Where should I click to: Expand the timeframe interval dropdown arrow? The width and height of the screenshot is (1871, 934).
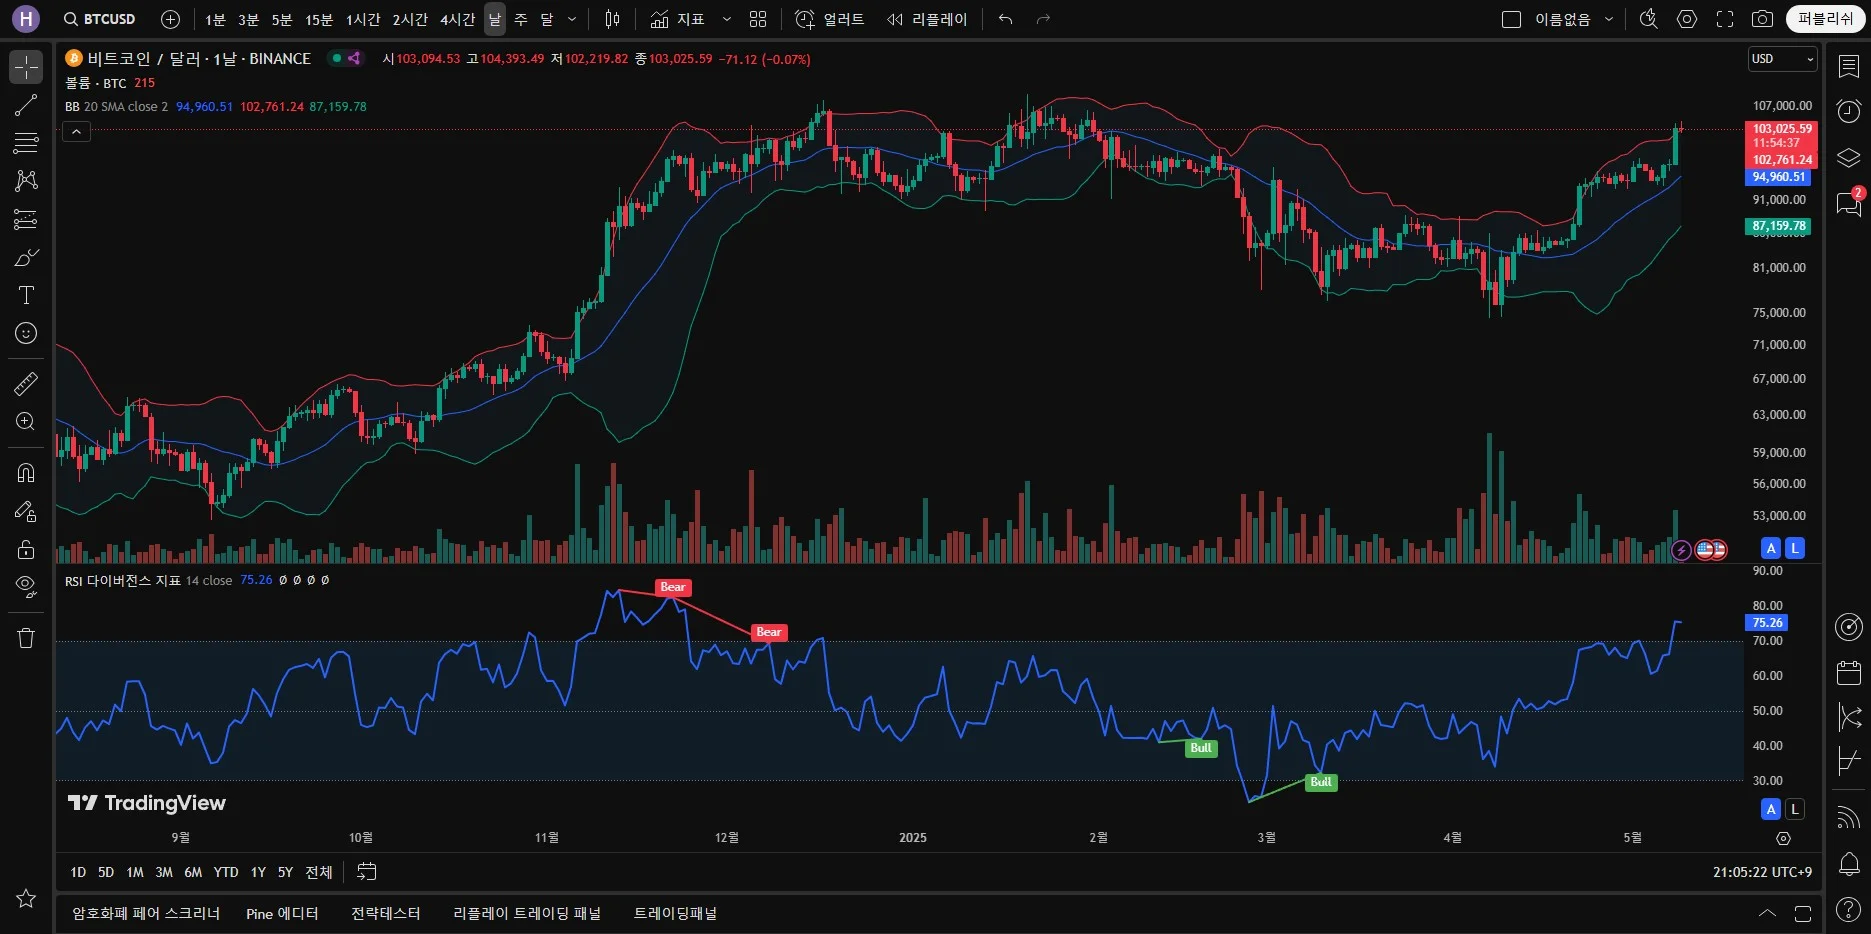pyautogui.click(x=572, y=19)
